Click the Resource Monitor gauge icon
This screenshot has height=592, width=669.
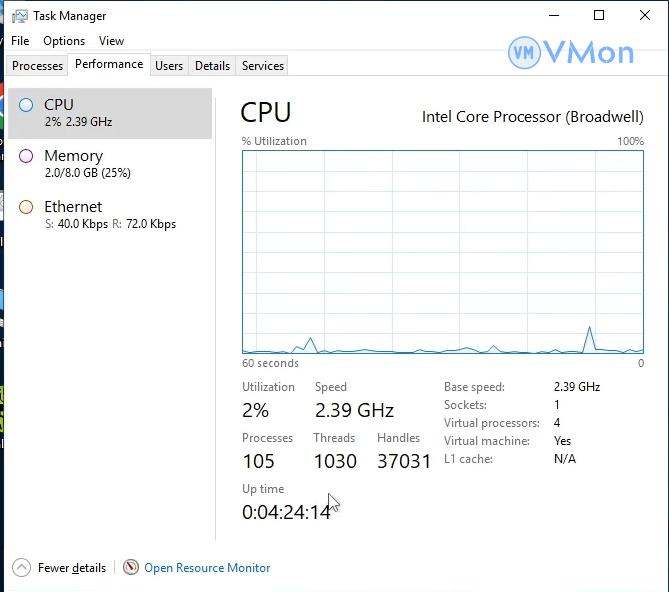tap(131, 568)
